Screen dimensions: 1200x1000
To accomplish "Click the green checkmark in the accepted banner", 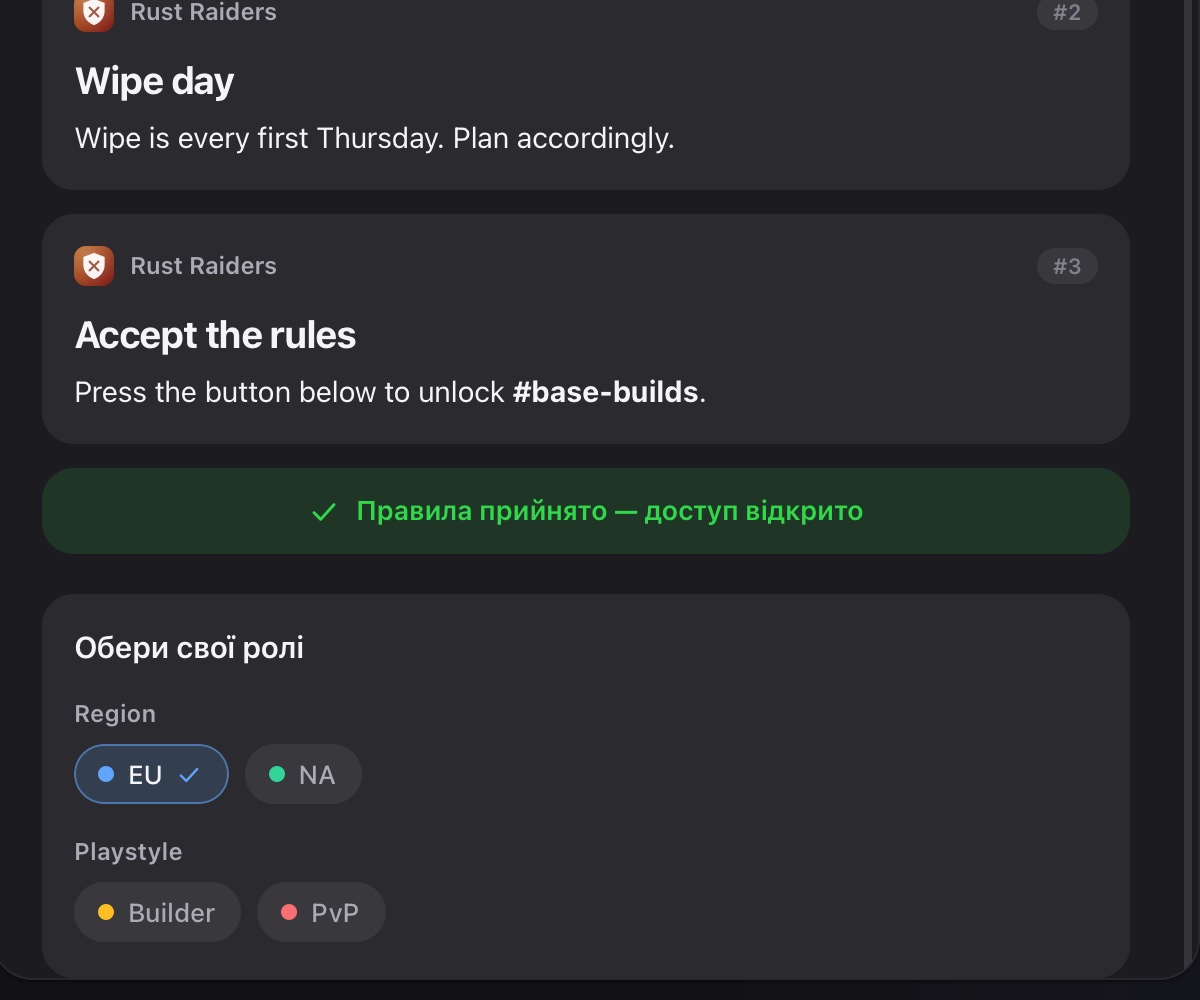I will pos(324,512).
